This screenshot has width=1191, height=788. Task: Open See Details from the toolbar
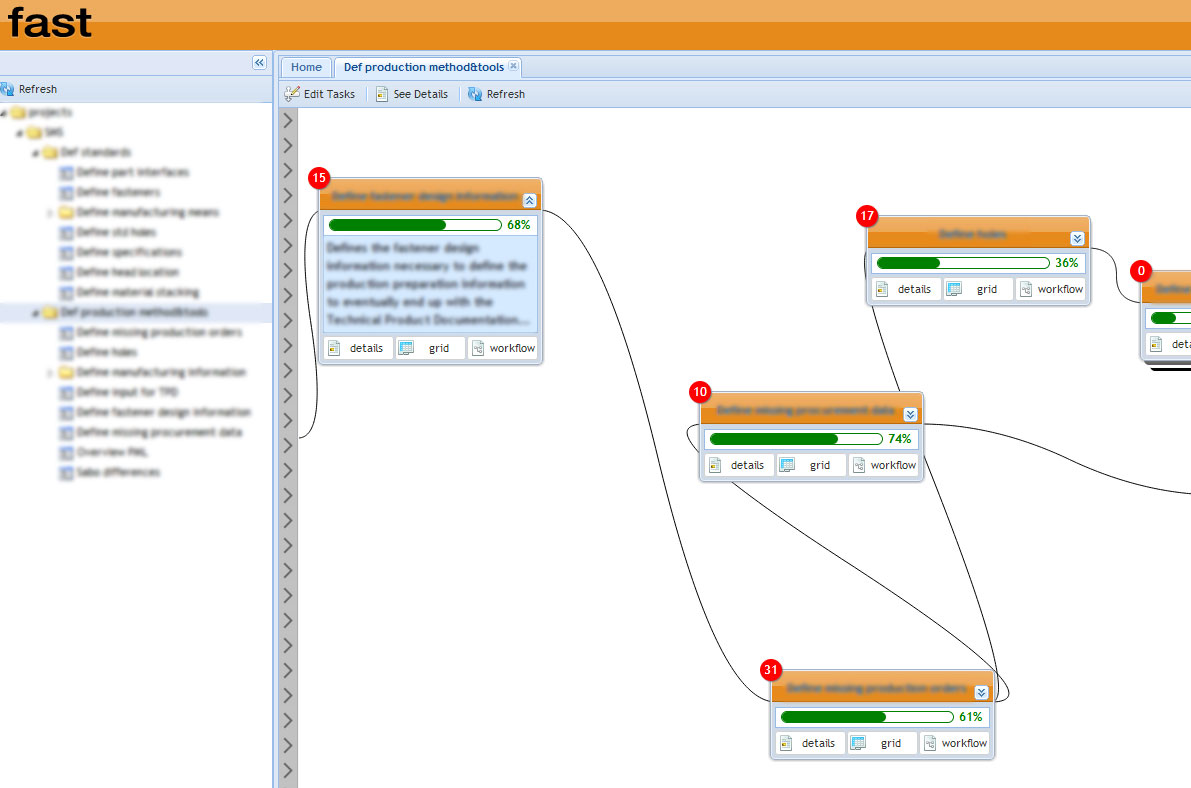pyautogui.click(x=412, y=94)
